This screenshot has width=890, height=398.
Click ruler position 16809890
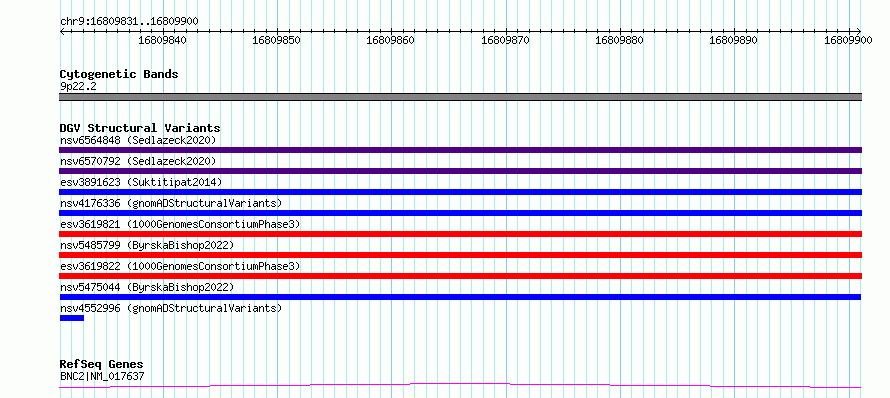click(734, 40)
